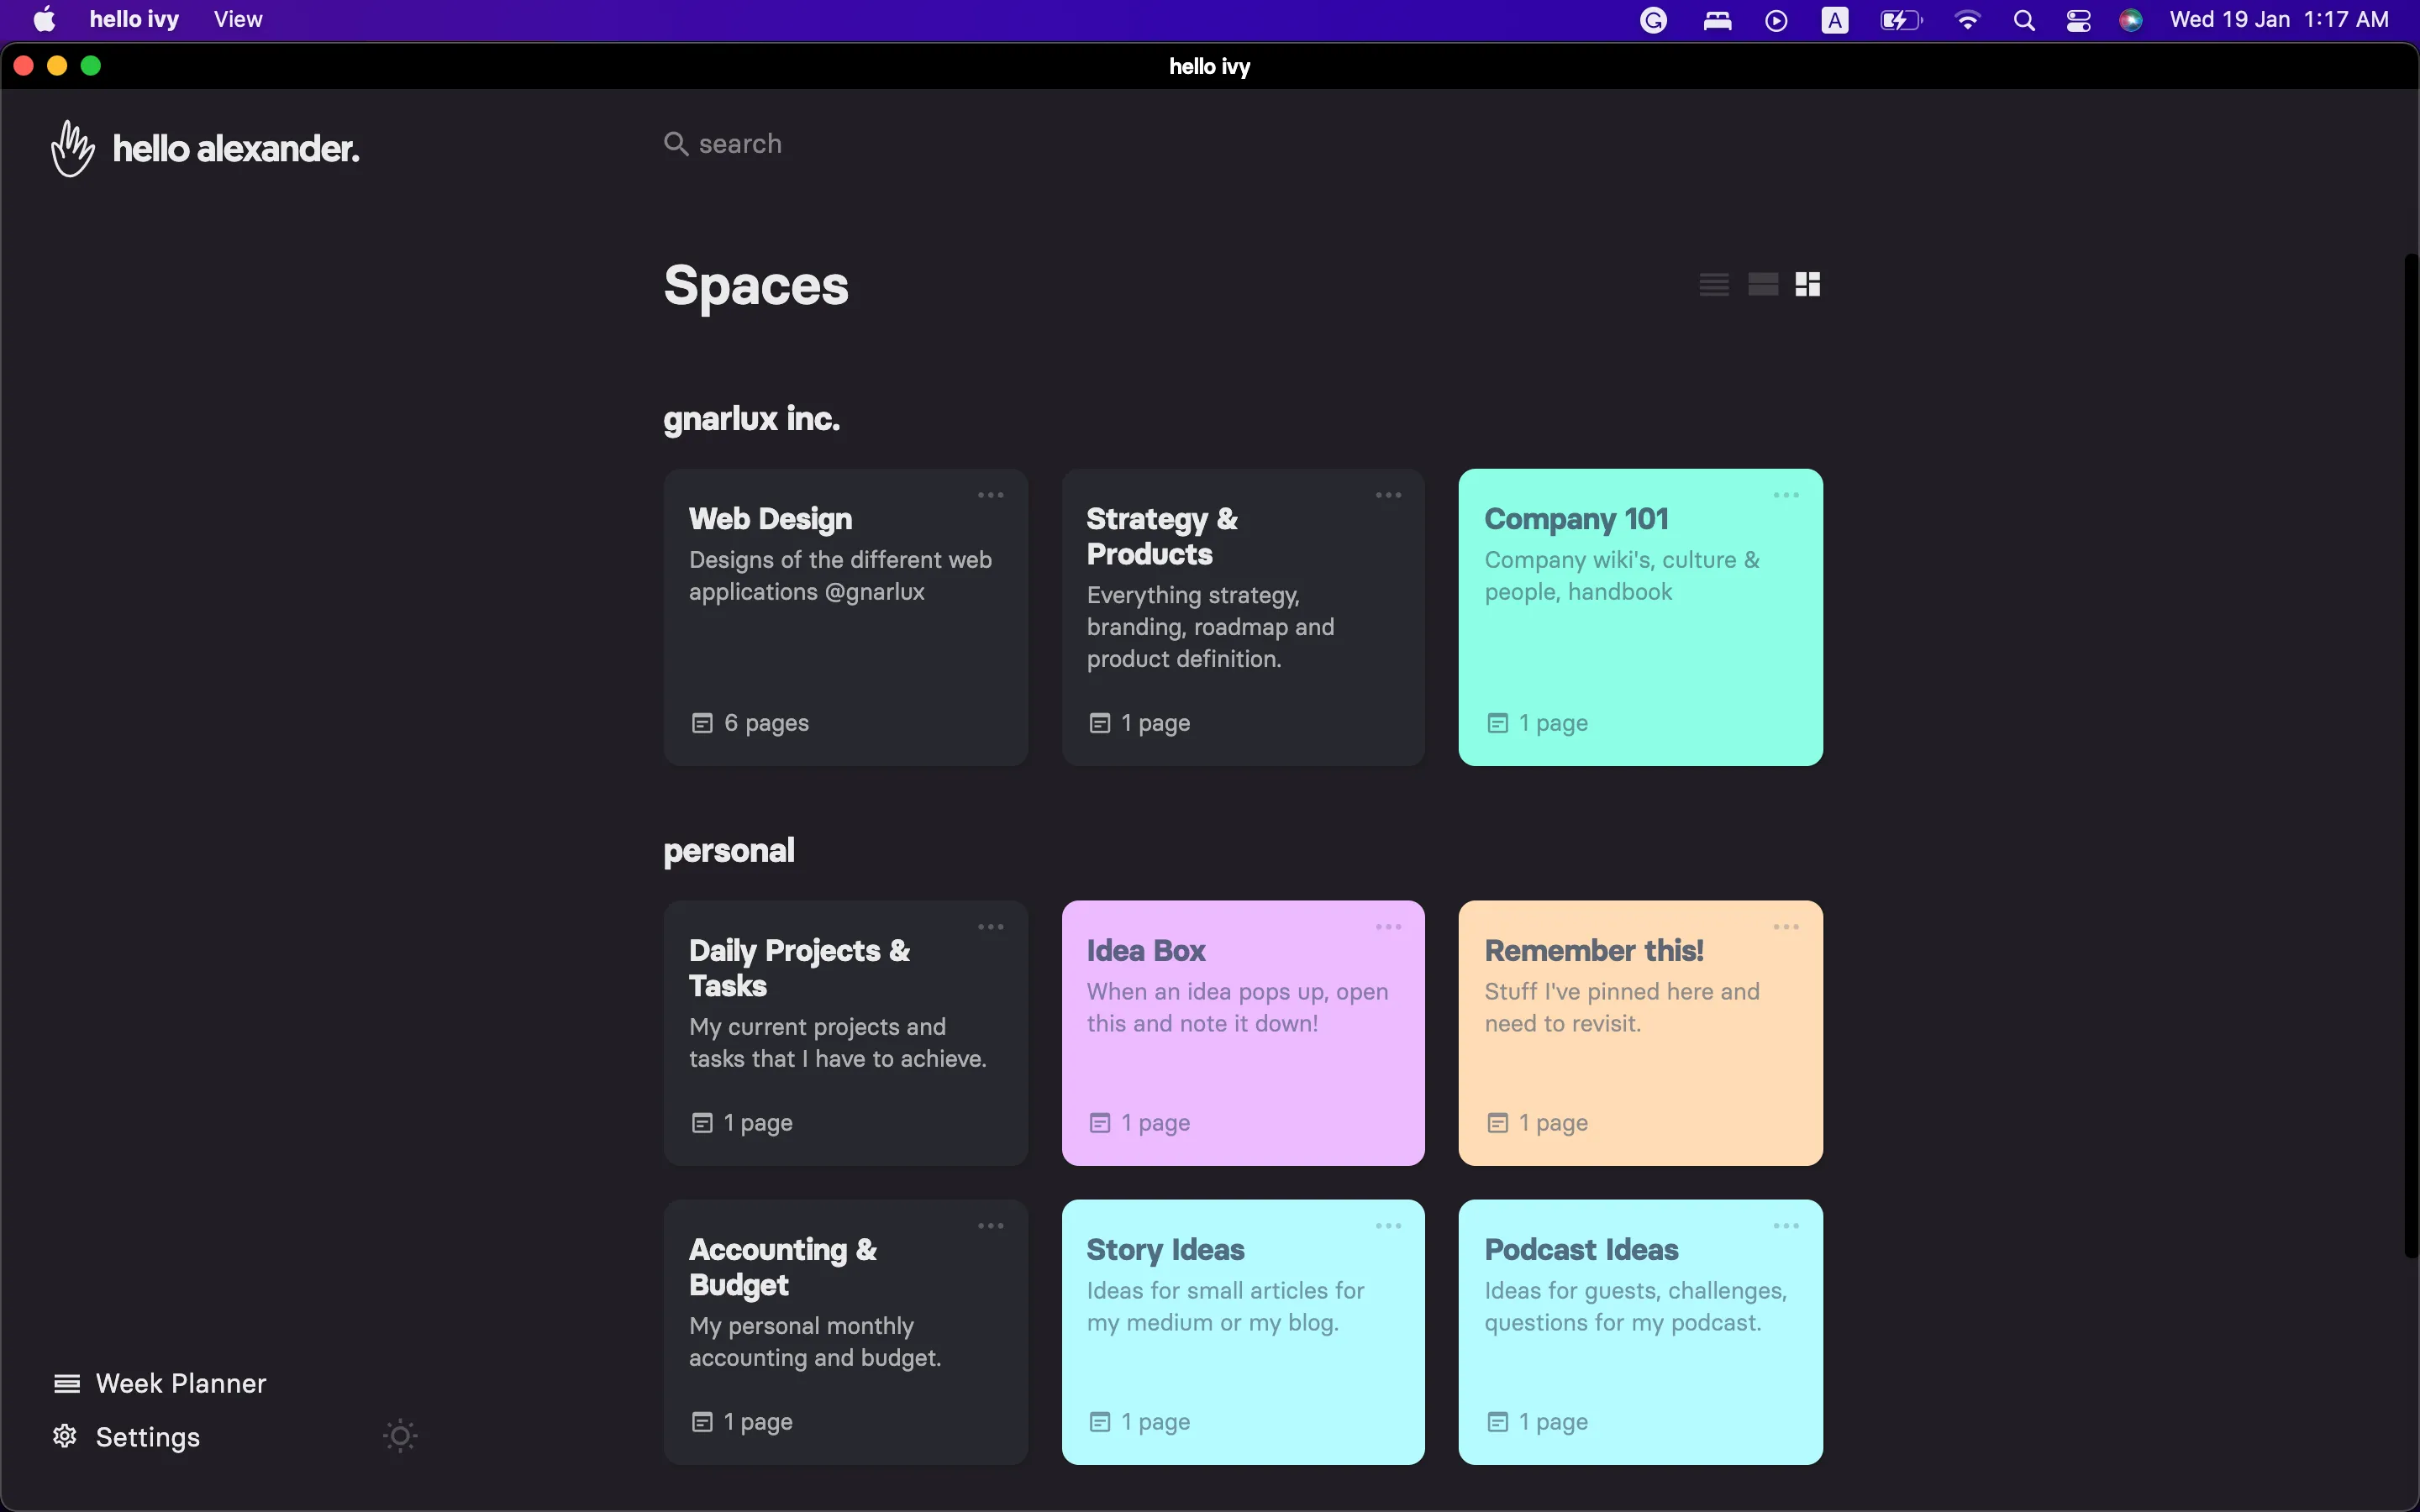Screen dimensions: 2420x1512
Task: Open Company 101 three-dot options menu
Action: click(1786, 495)
